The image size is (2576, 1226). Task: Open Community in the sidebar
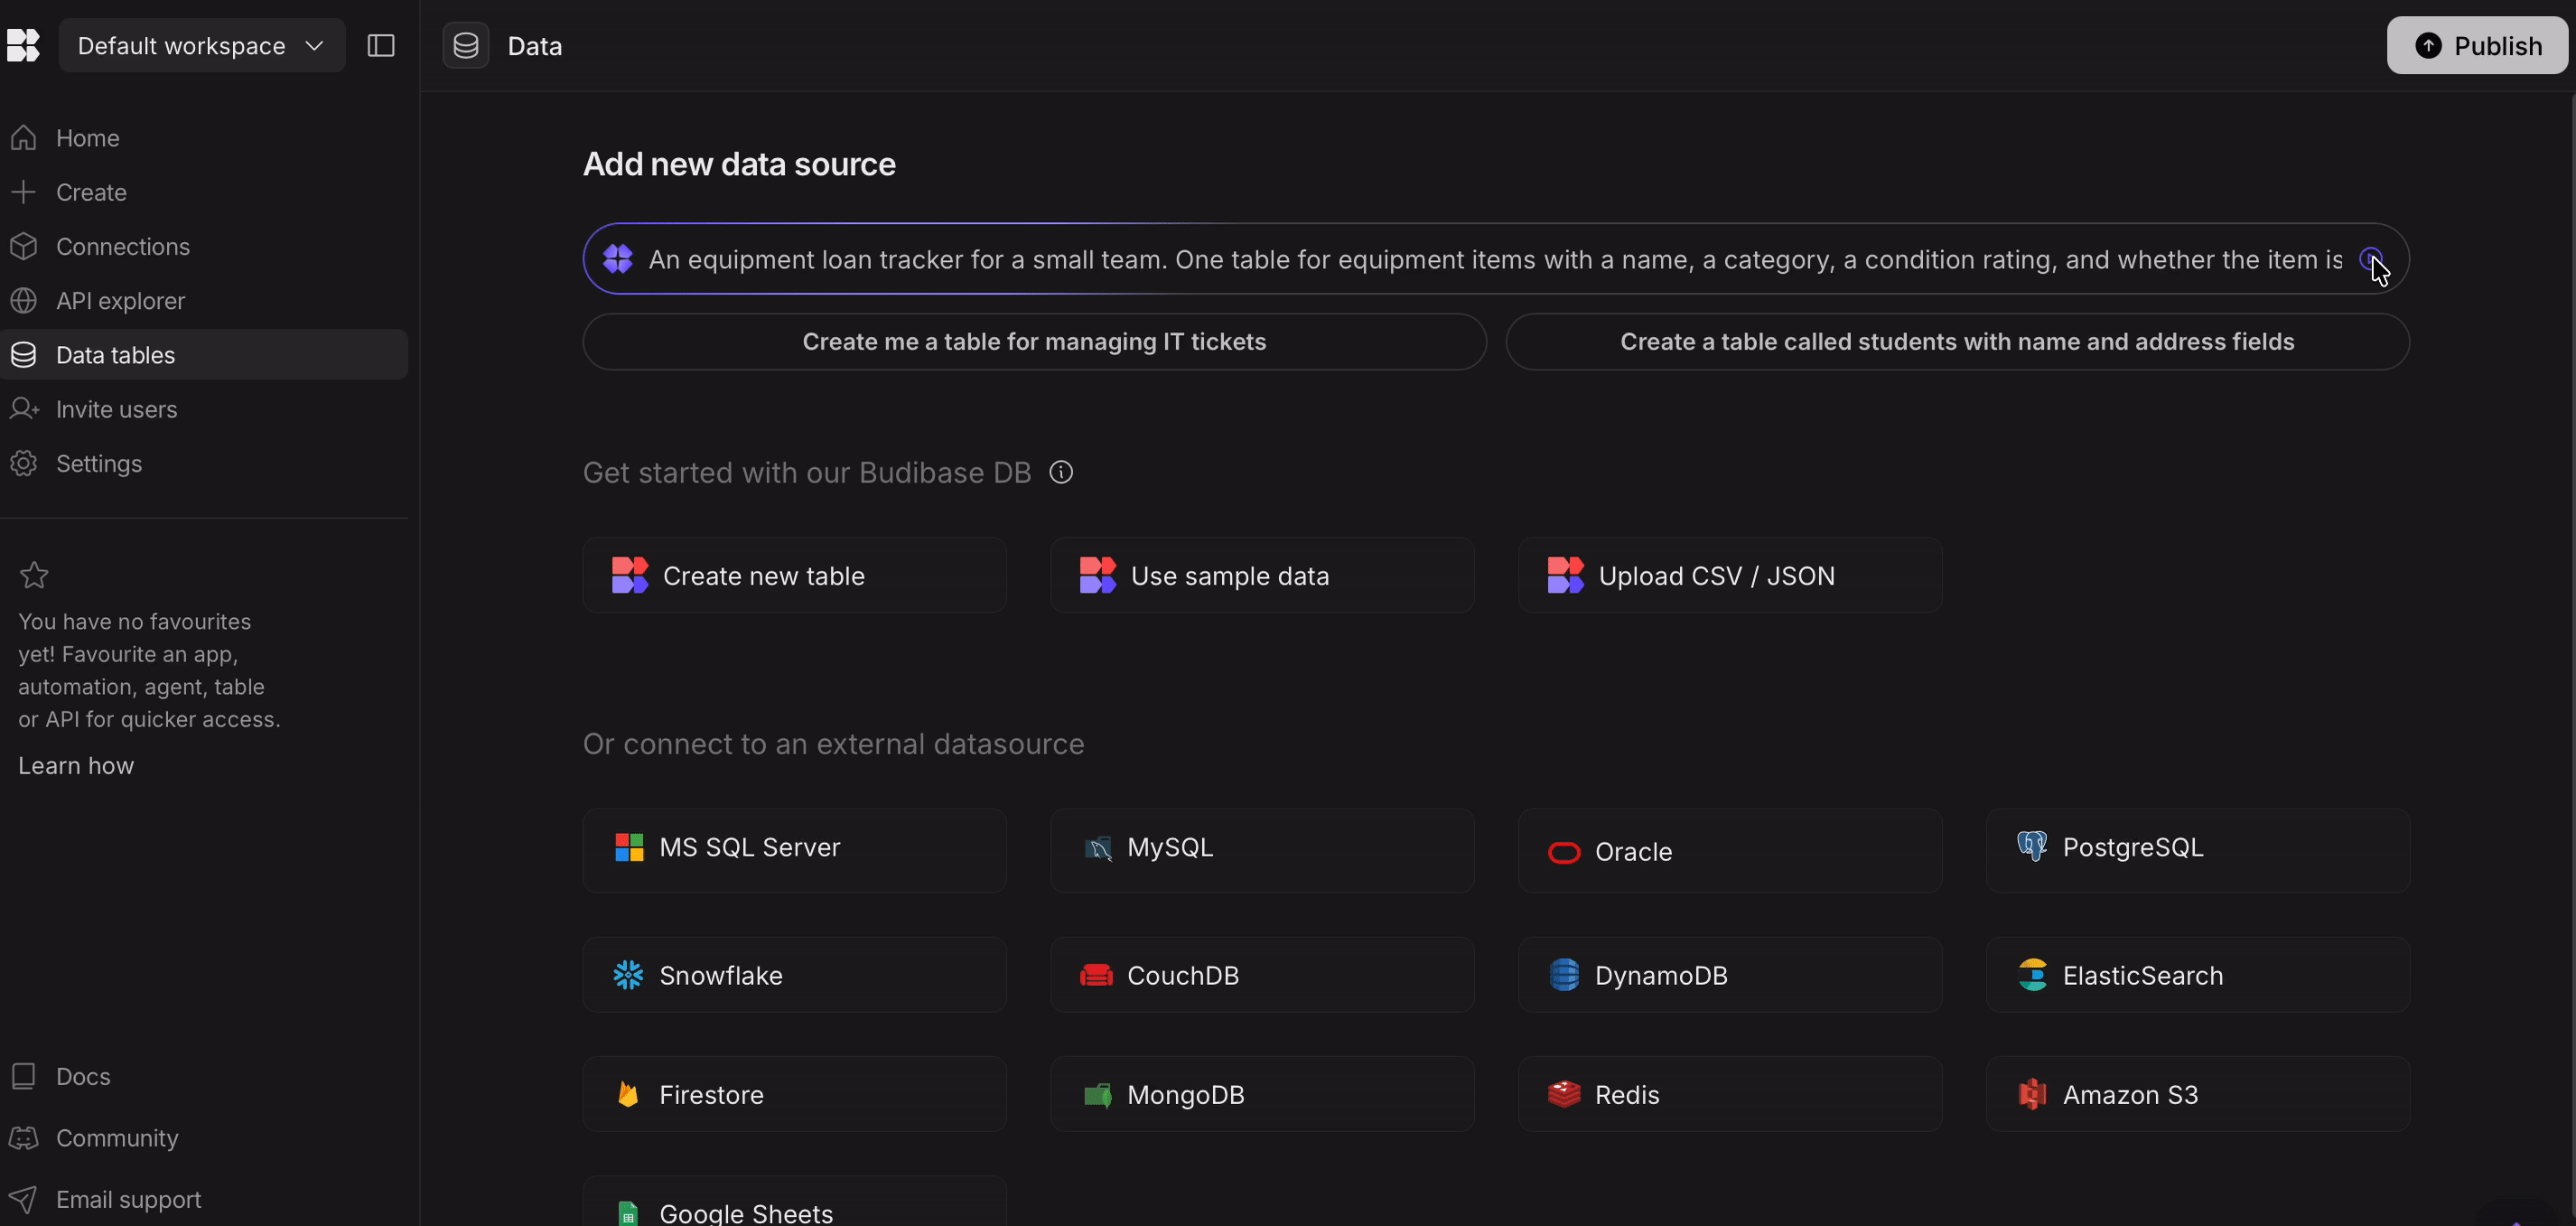(x=204, y=1138)
